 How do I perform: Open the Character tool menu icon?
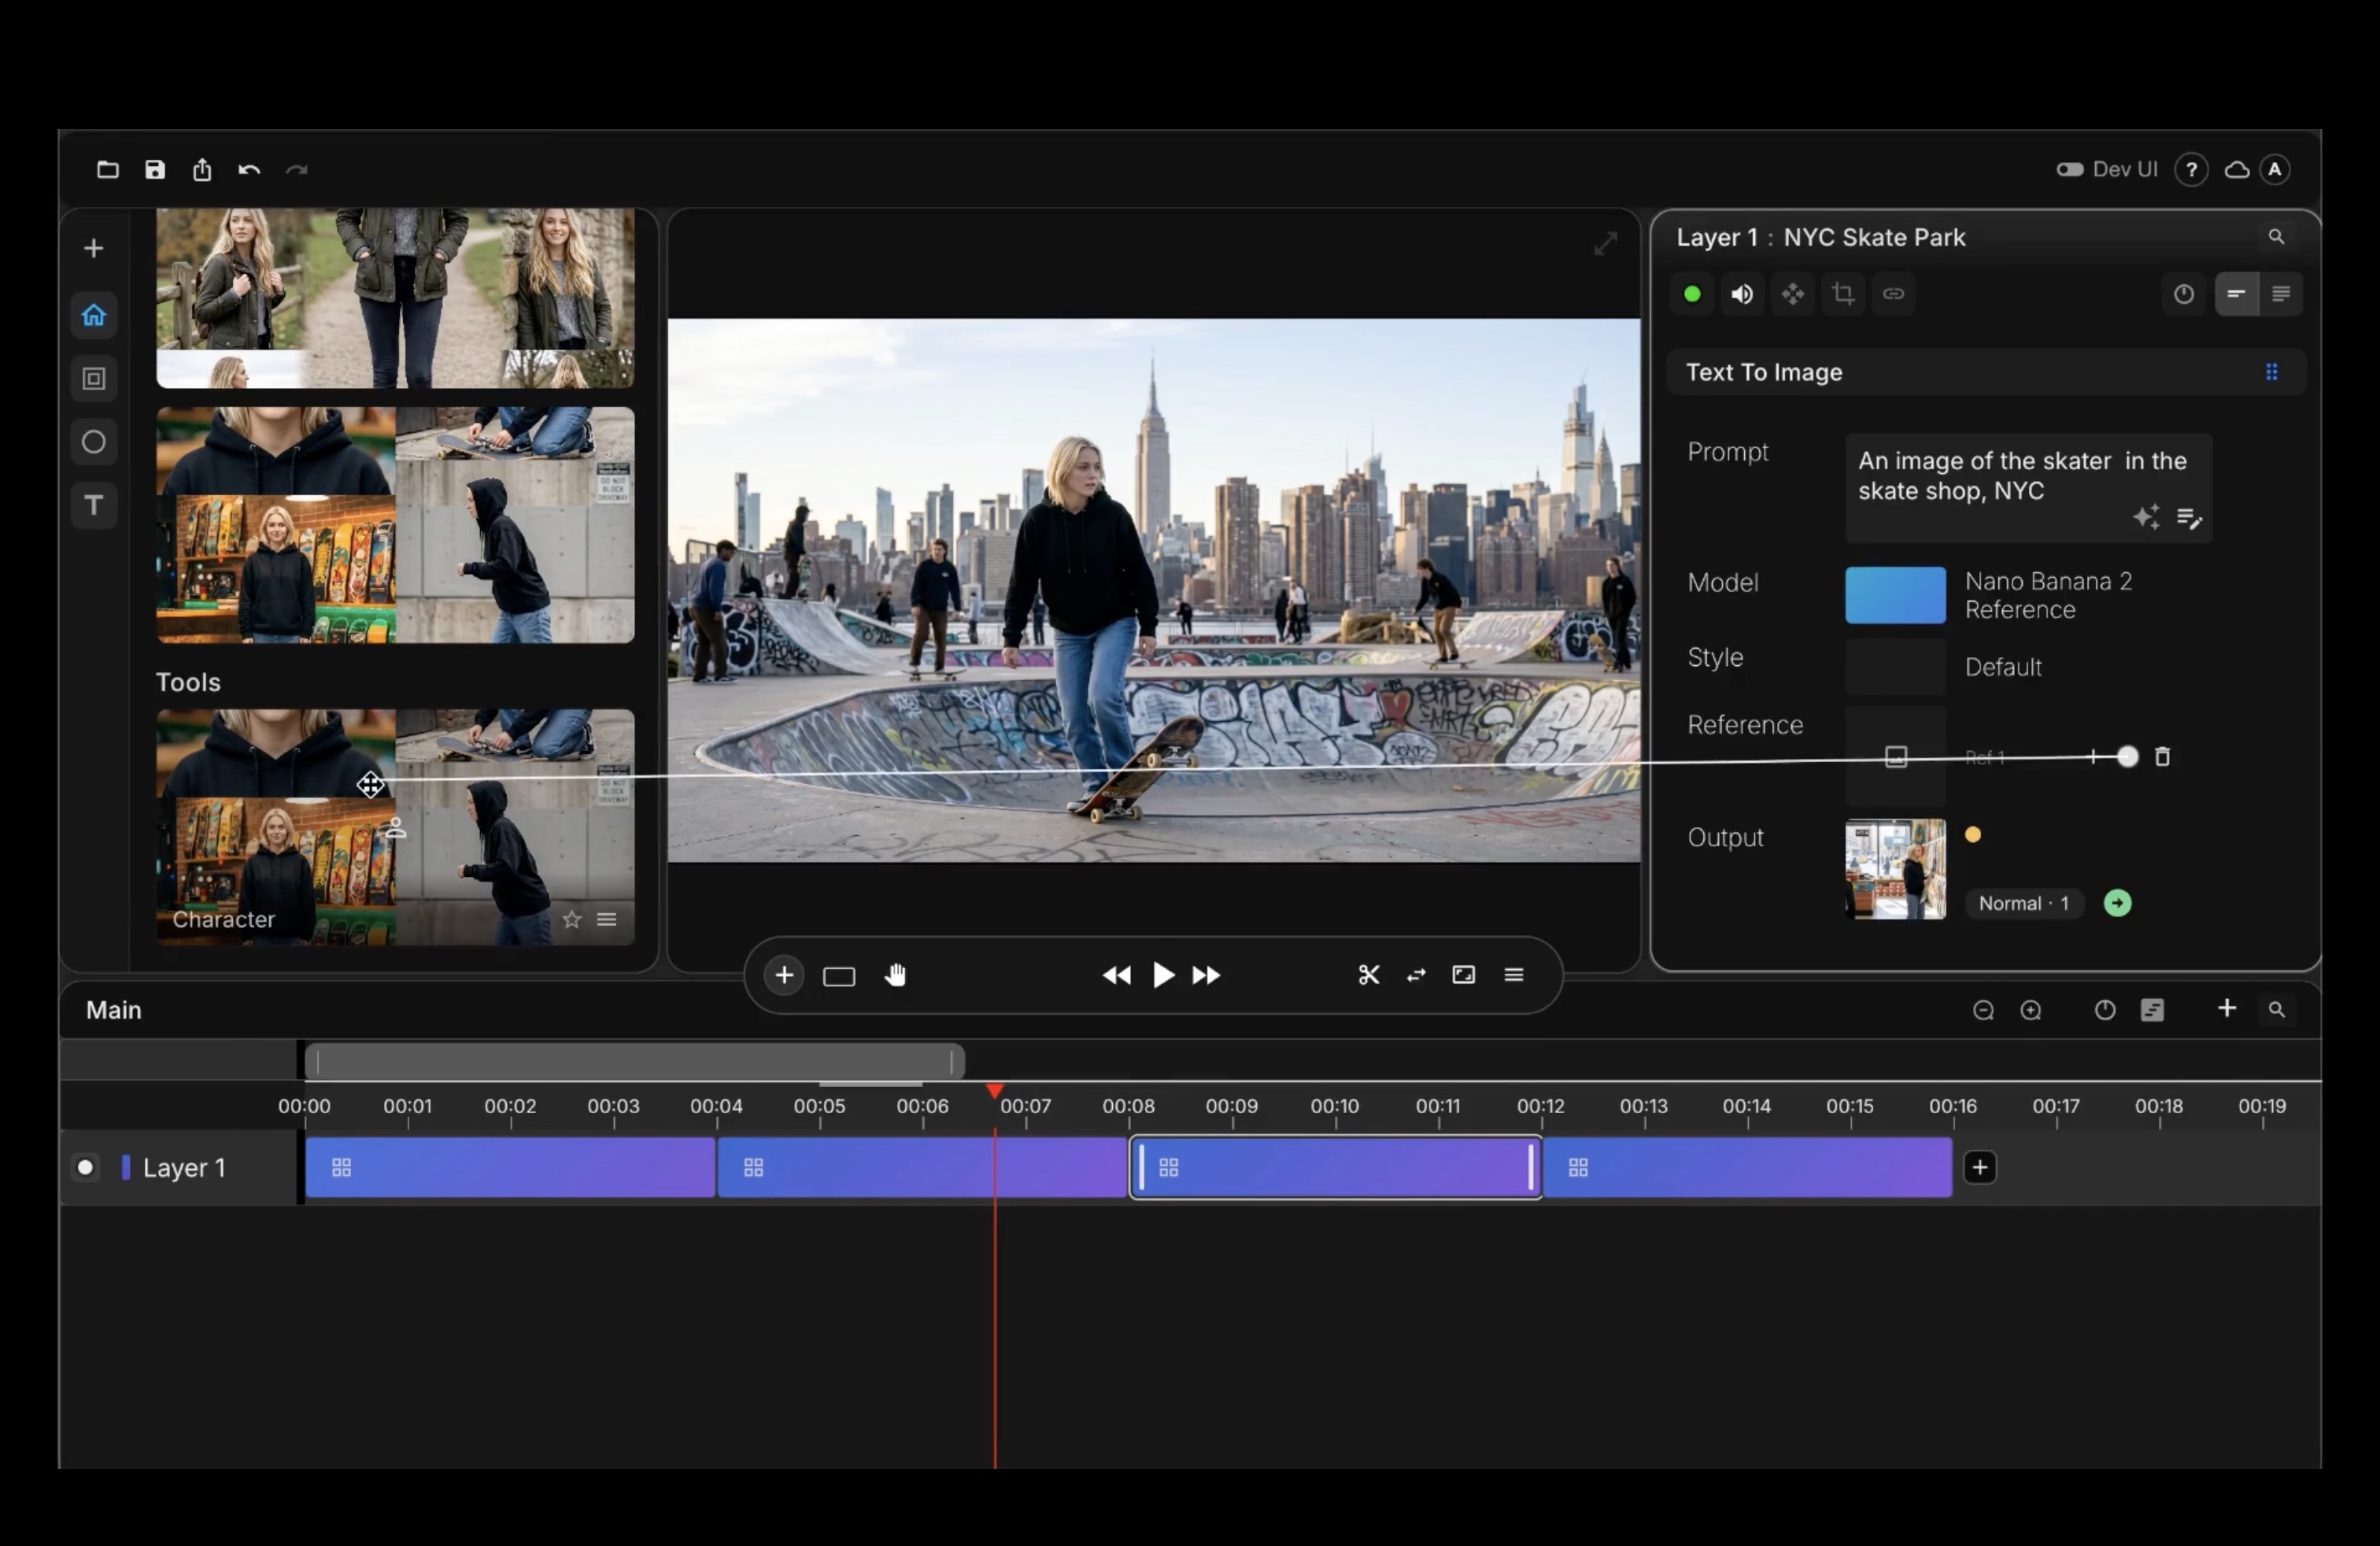[606, 919]
